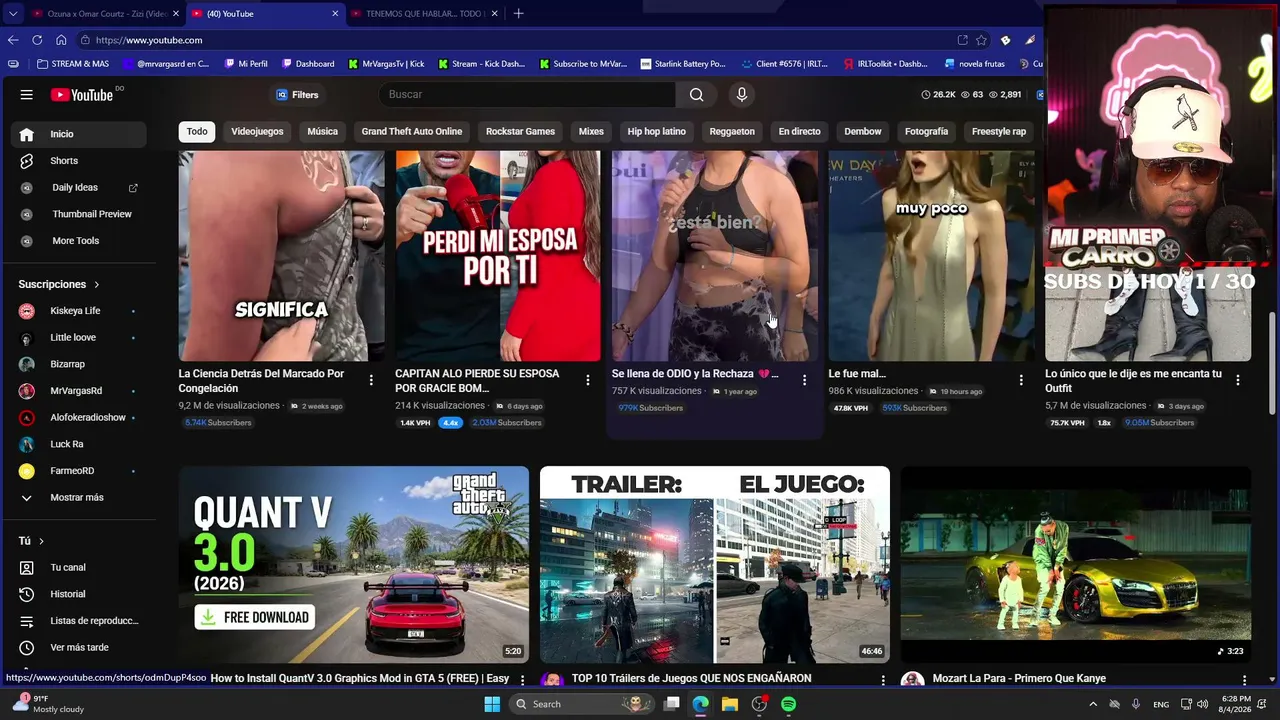Select the Videojuegos filter chip
This screenshot has width=1280, height=720.
(x=257, y=132)
